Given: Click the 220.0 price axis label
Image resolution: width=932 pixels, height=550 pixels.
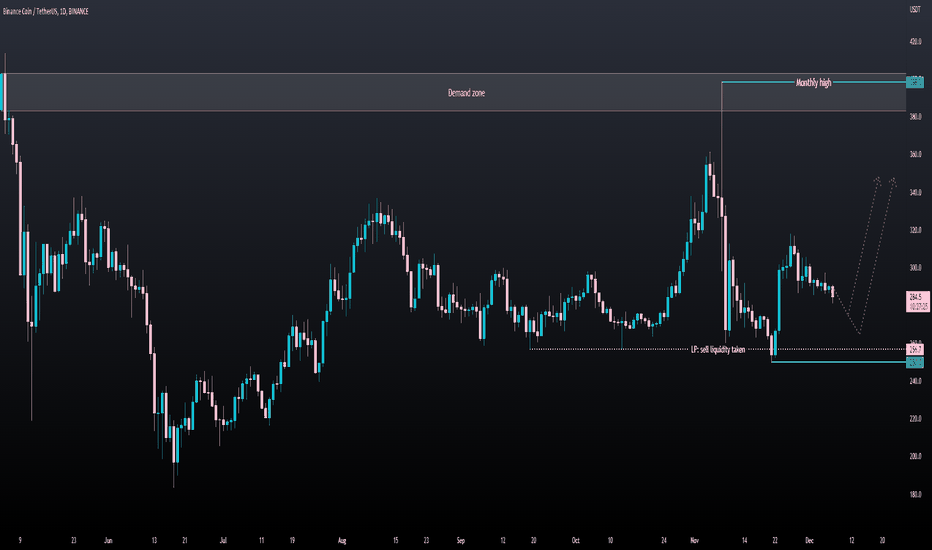Looking at the screenshot, I should click(915, 419).
